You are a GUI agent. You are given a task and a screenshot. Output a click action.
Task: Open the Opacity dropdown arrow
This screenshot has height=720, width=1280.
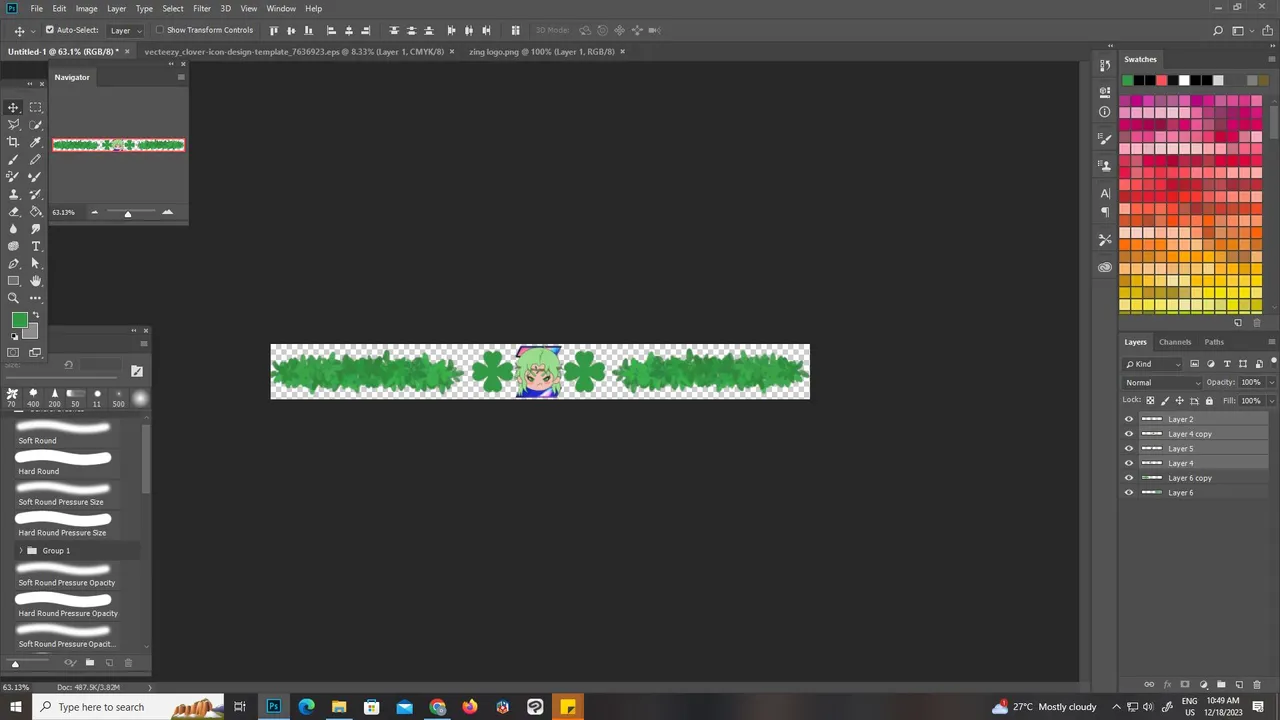pyautogui.click(x=1272, y=383)
